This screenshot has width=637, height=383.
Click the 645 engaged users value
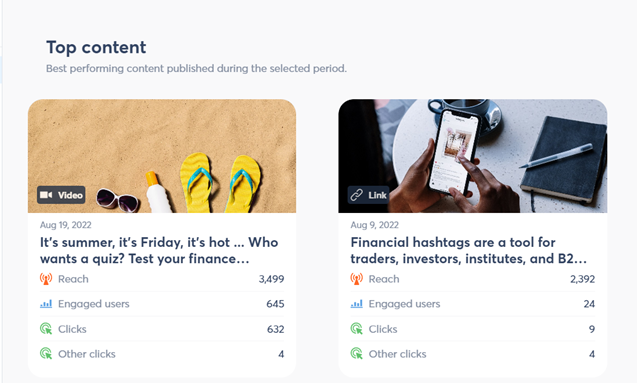(275, 304)
